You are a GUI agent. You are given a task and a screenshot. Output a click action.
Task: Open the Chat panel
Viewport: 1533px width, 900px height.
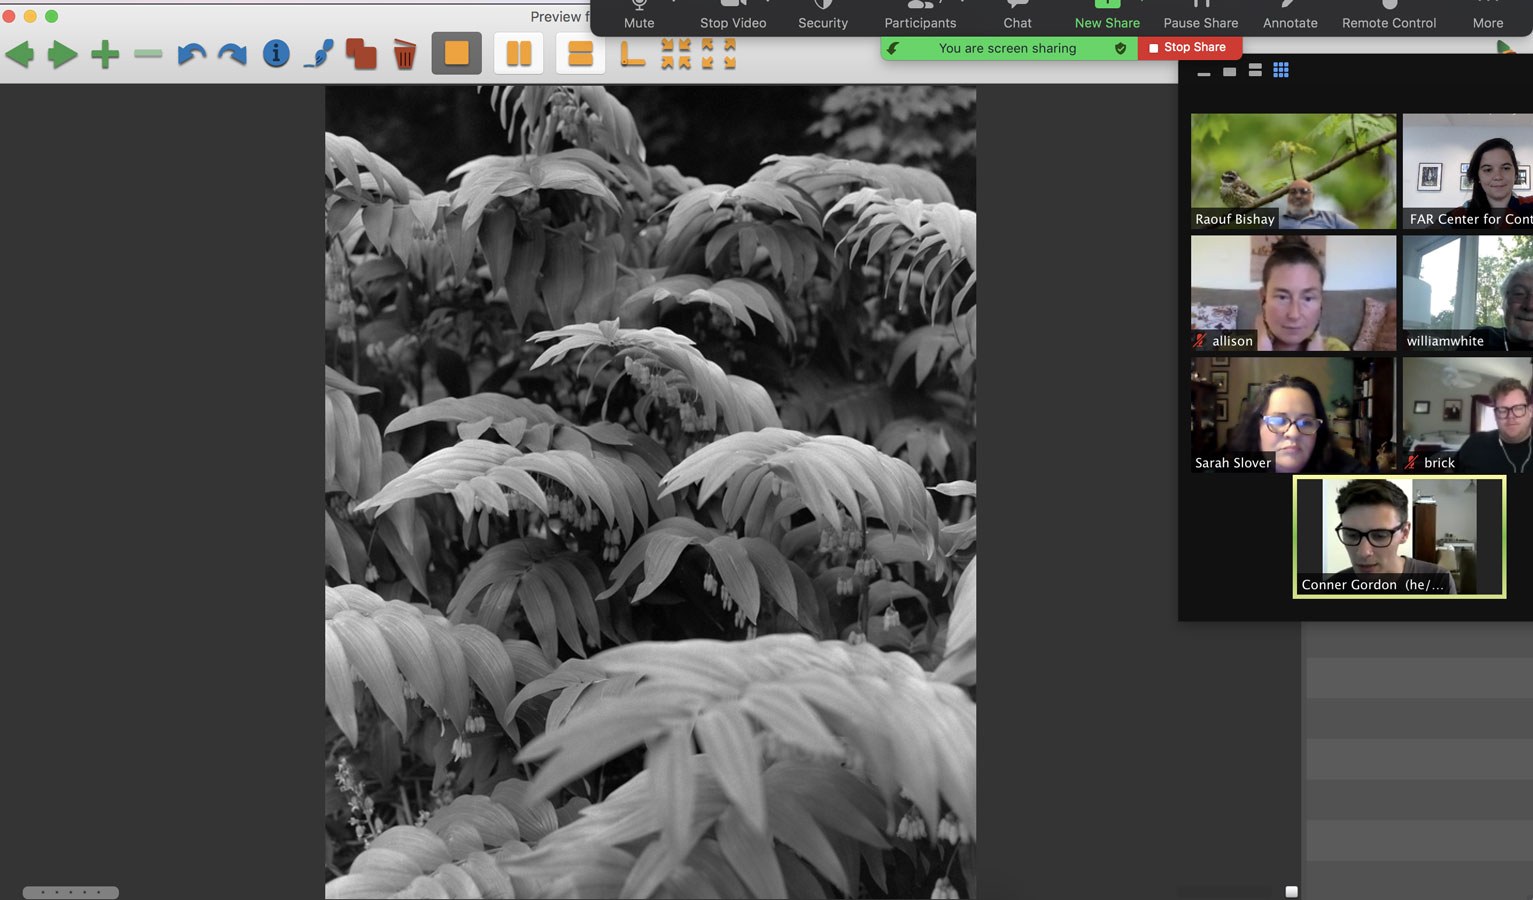tap(1017, 17)
